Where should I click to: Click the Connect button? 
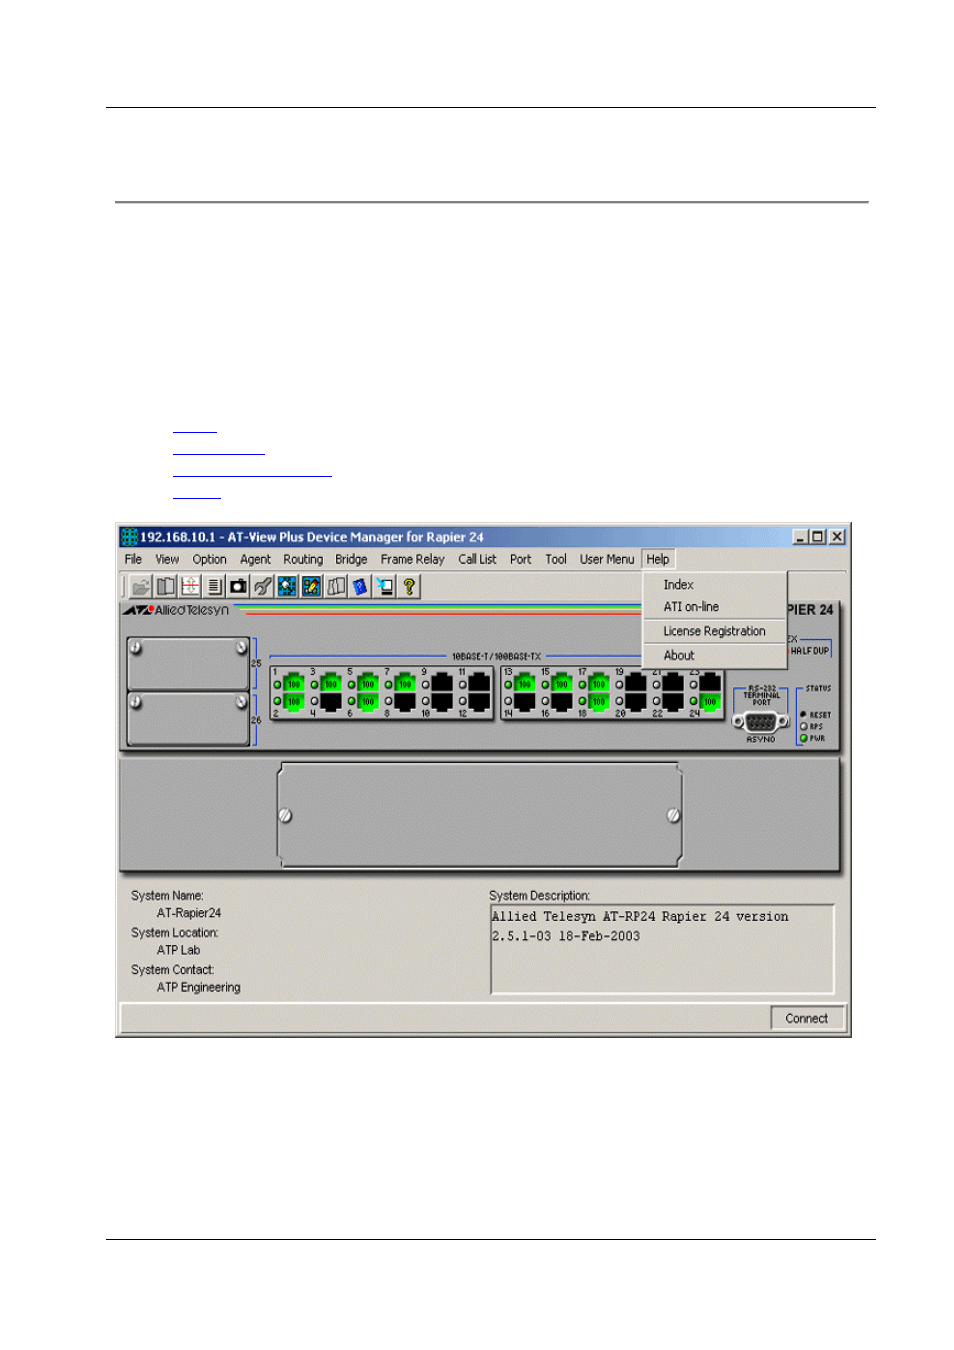pyautogui.click(x=806, y=1018)
